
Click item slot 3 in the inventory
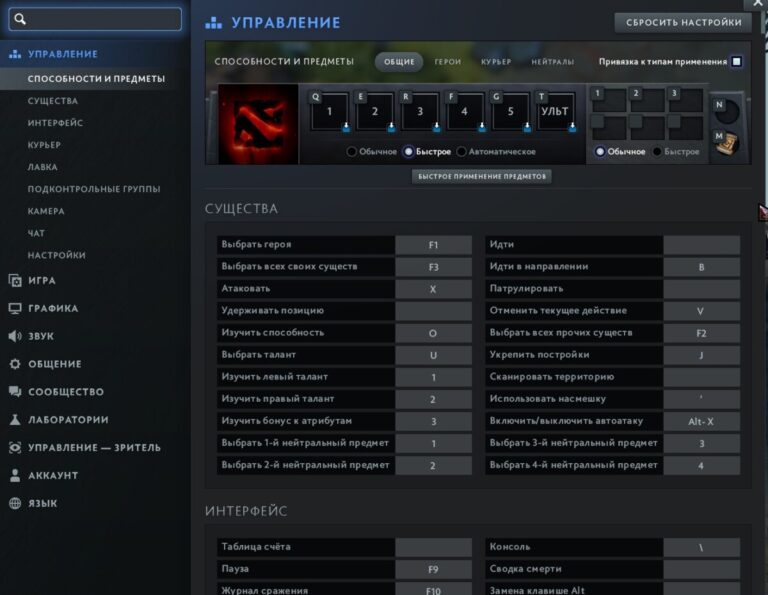(x=685, y=99)
